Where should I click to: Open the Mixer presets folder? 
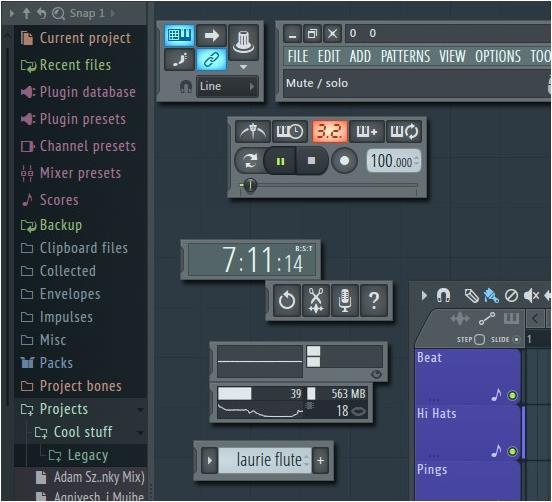pyautogui.click(x=70, y=173)
